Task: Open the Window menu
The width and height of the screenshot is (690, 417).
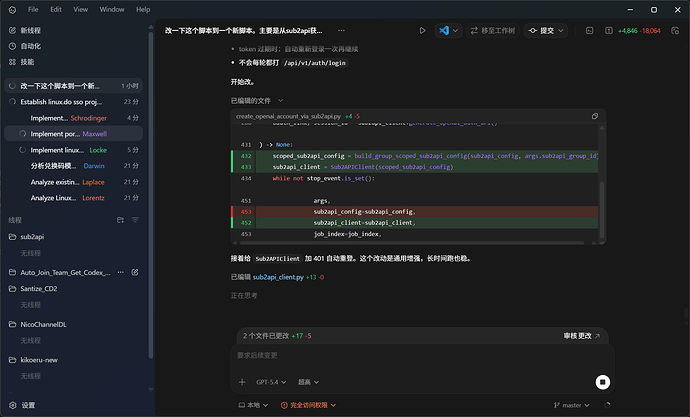Action: [112, 9]
